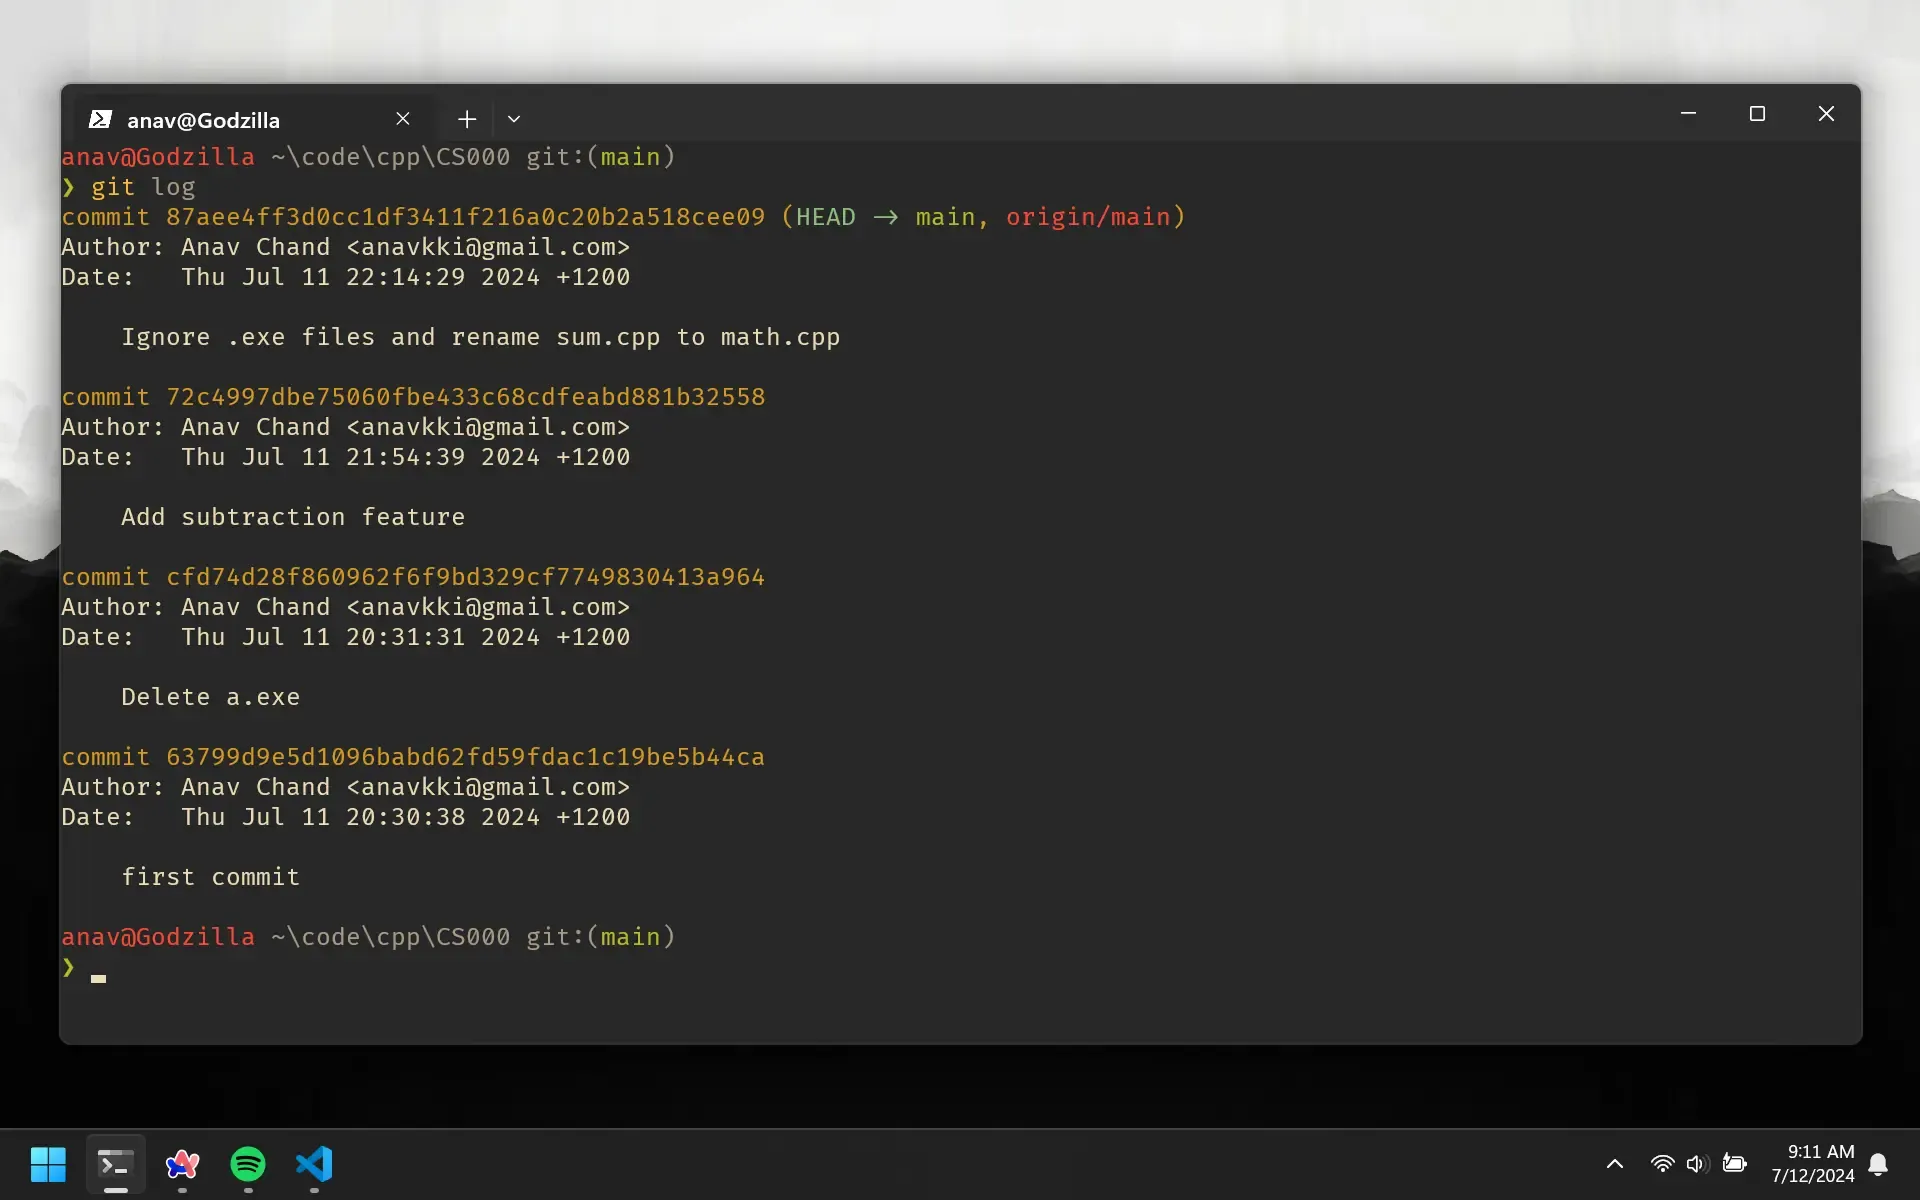Click date 'Thu Jul 11 20:31:31 2024 +1200'

pos(406,637)
